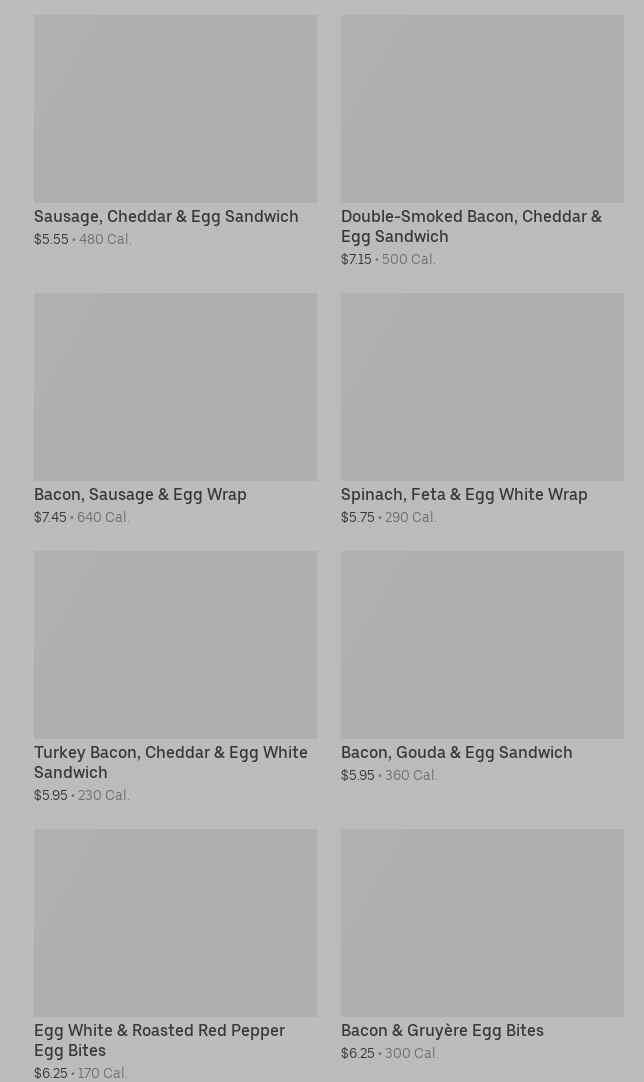
Task: Click the $5.55 480 Cal. price line
Action: coord(83,239)
